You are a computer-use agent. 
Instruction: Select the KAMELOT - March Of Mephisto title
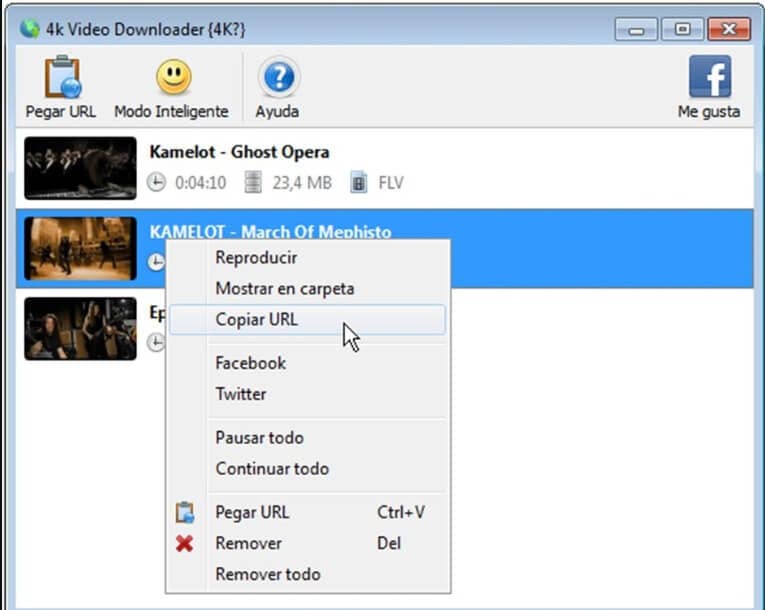click(270, 231)
